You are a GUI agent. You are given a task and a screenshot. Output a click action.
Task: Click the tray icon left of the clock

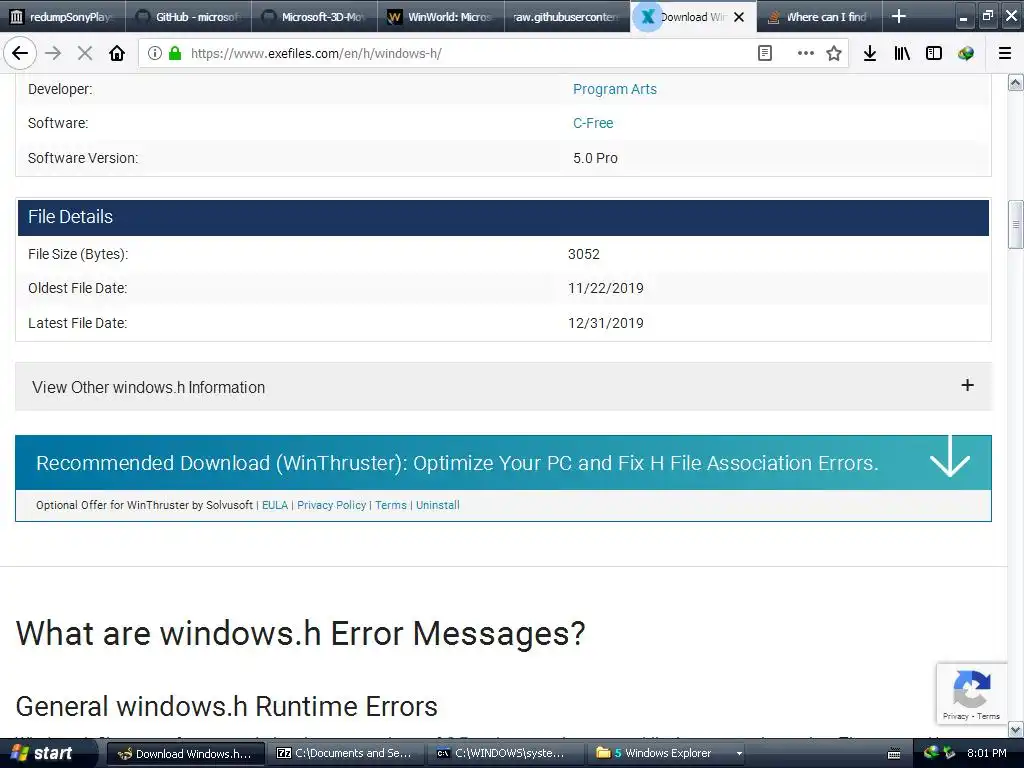[949, 753]
